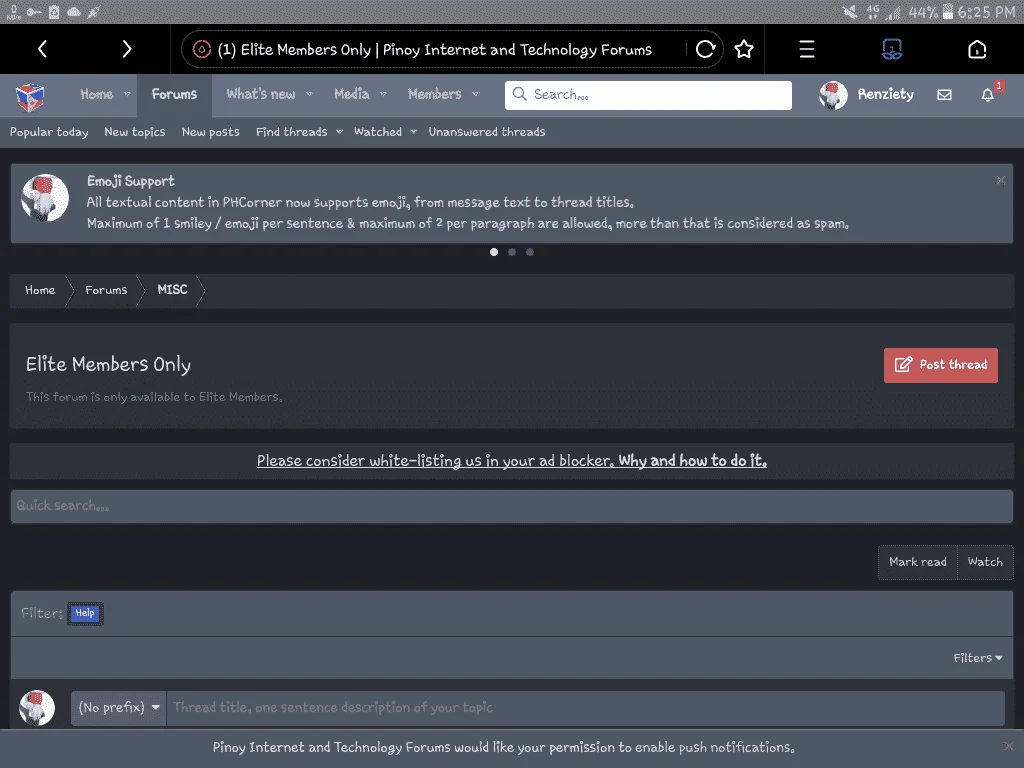Select the Forums navigation tab
The width and height of the screenshot is (1024, 768).
pos(174,95)
